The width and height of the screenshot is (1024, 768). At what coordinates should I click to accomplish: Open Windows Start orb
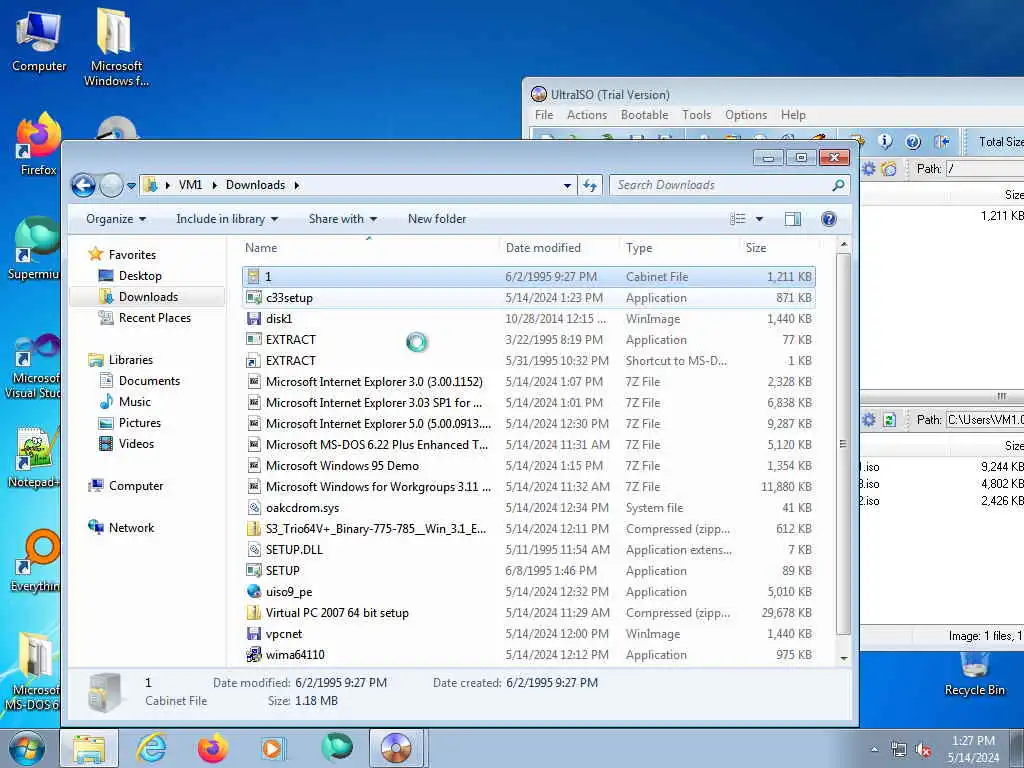(x=26, y=748)
